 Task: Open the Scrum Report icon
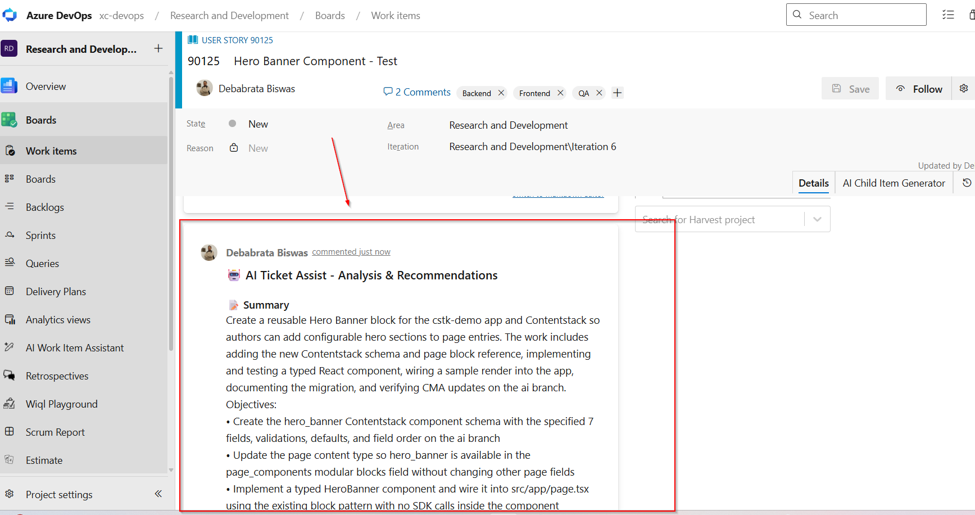(x=9, y=431)
